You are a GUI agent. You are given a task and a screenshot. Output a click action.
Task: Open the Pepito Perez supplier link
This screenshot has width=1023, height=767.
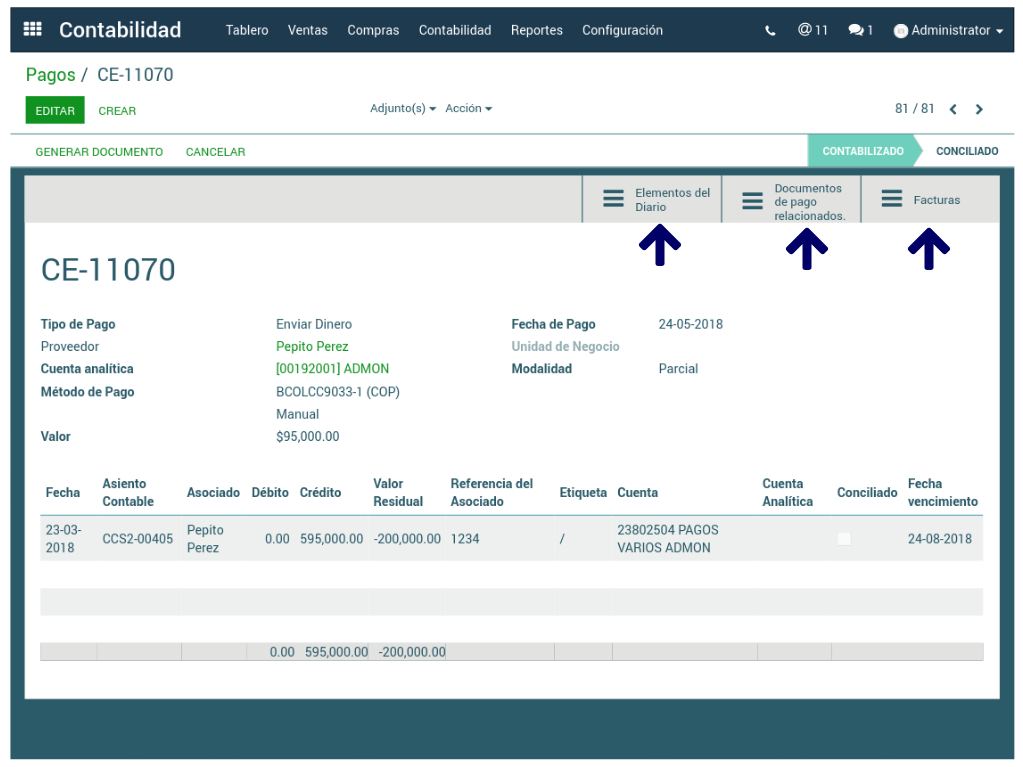pos(312,347)
